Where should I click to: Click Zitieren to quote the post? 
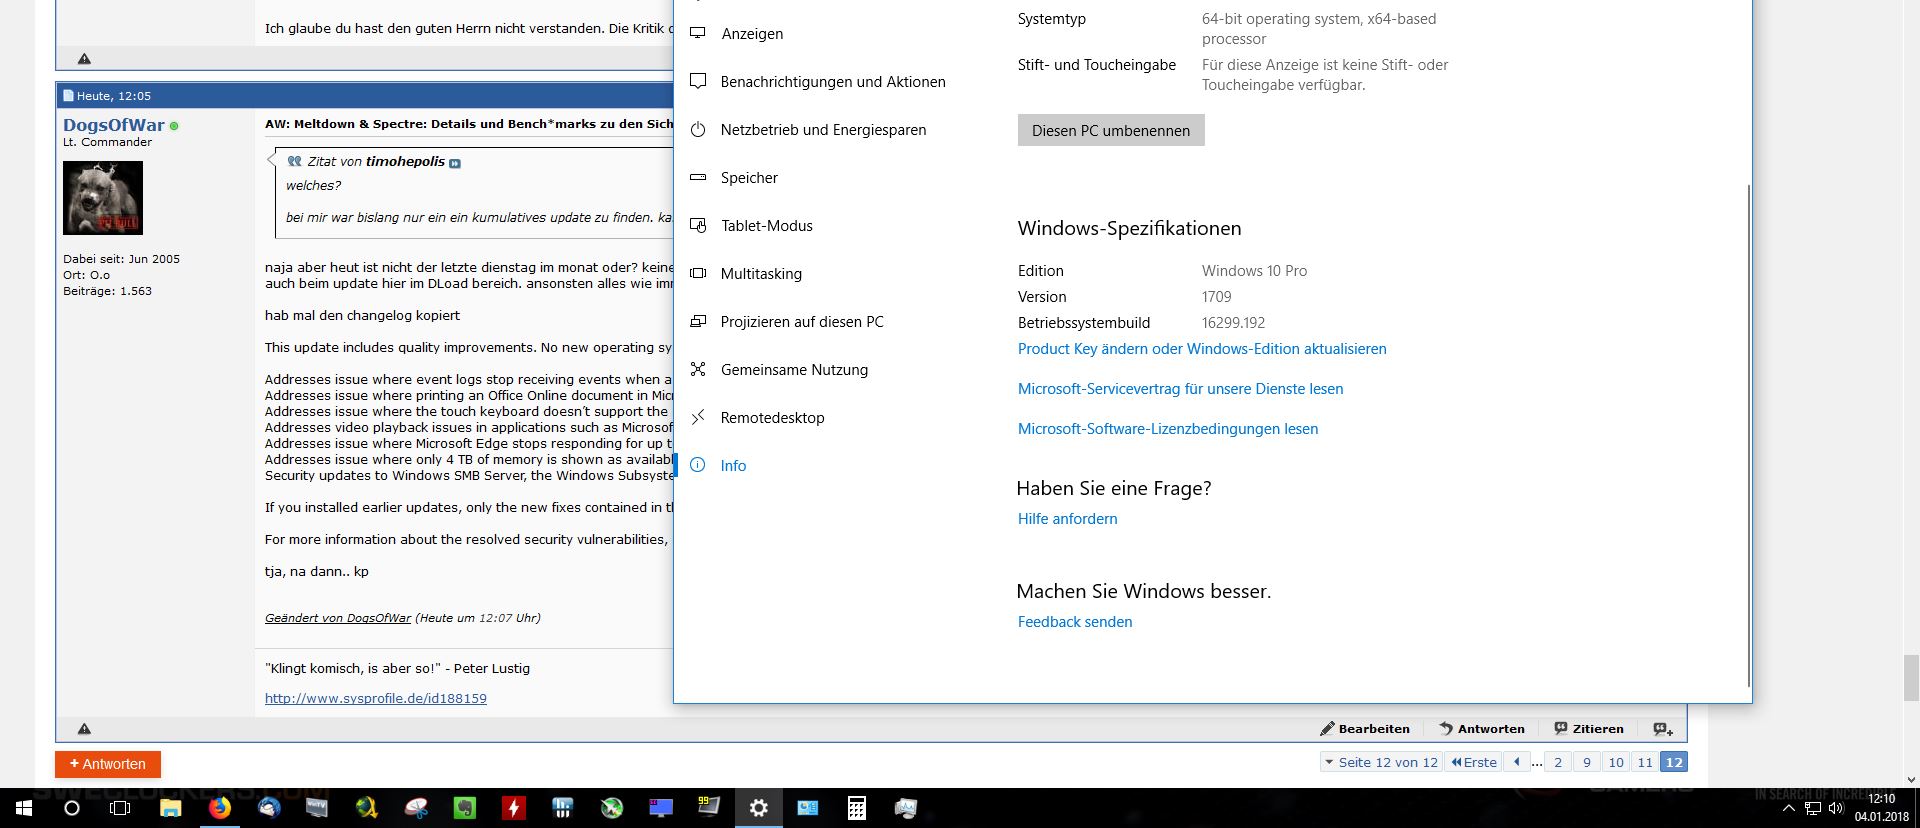pos(1589,729)
